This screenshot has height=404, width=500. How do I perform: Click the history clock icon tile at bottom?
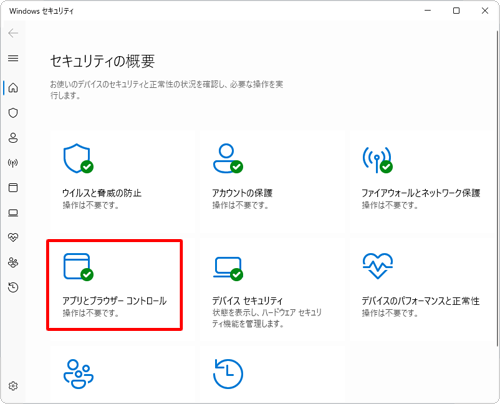(x=228, y=374)
